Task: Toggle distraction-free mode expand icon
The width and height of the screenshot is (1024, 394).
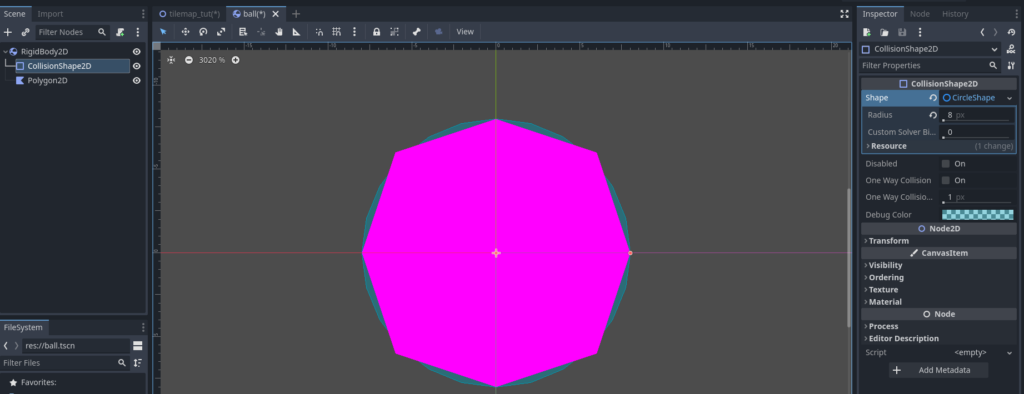Action: pos(844,14)
